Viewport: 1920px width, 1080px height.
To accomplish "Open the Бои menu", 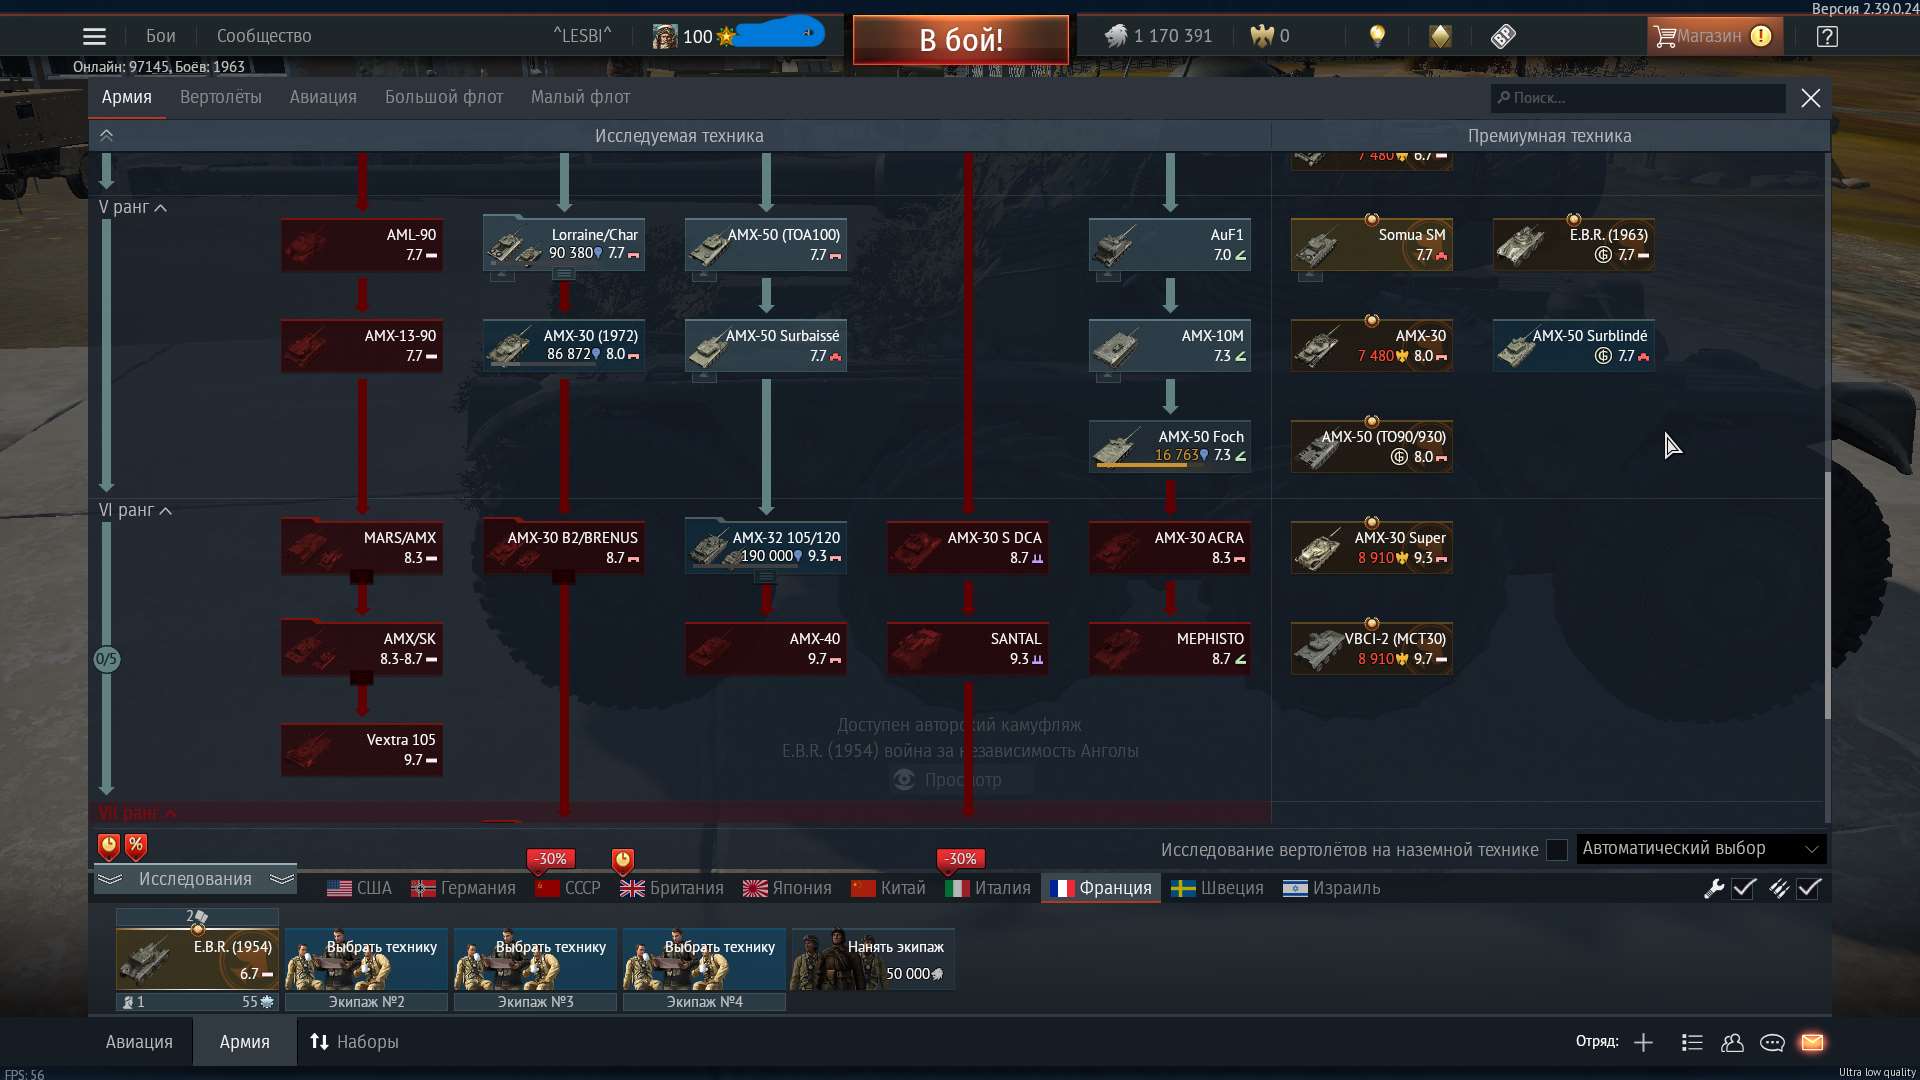I will coord(160,36).
